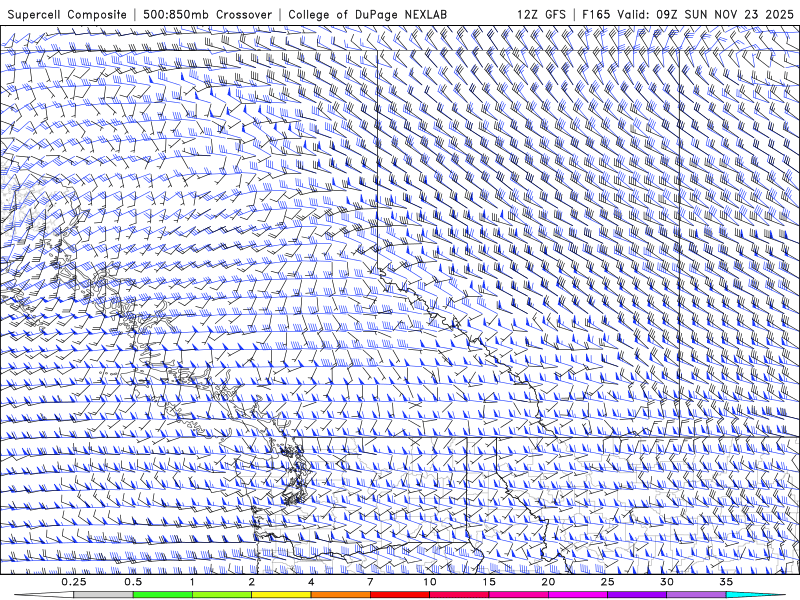Viewport: 800px width, 600px height.
Task: Click the "College of DuPage NEXLAB" label
Action: [367, 14]
